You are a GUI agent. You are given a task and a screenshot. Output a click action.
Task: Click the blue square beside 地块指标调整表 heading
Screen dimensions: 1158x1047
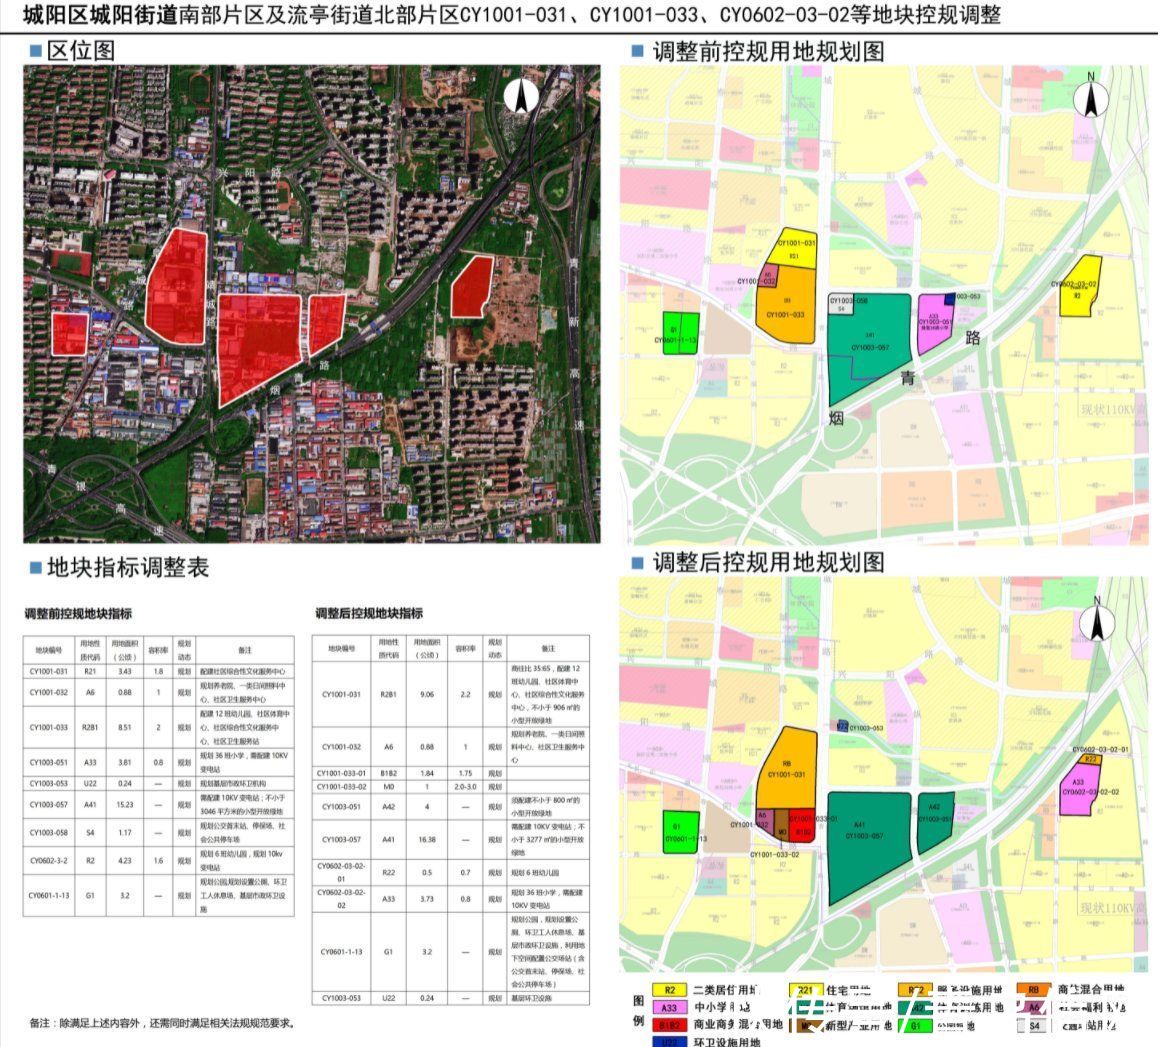35,567
